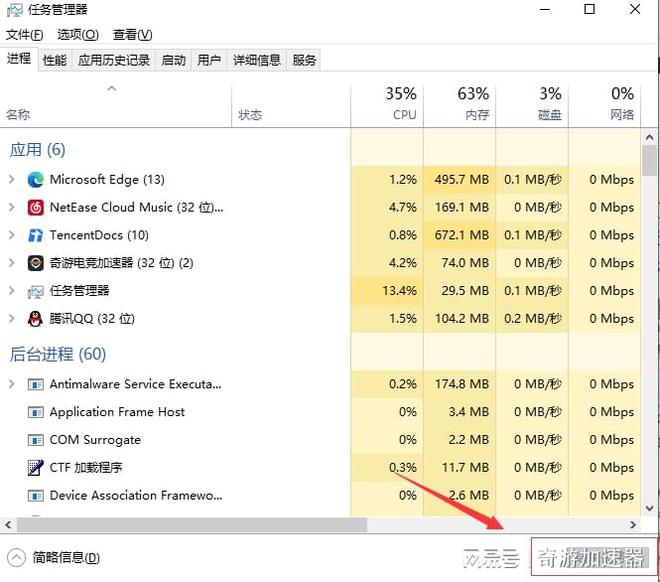Collapse to 简略信息 using the up-arrow icon
660x582 pixels.
(x=16, y=558)
